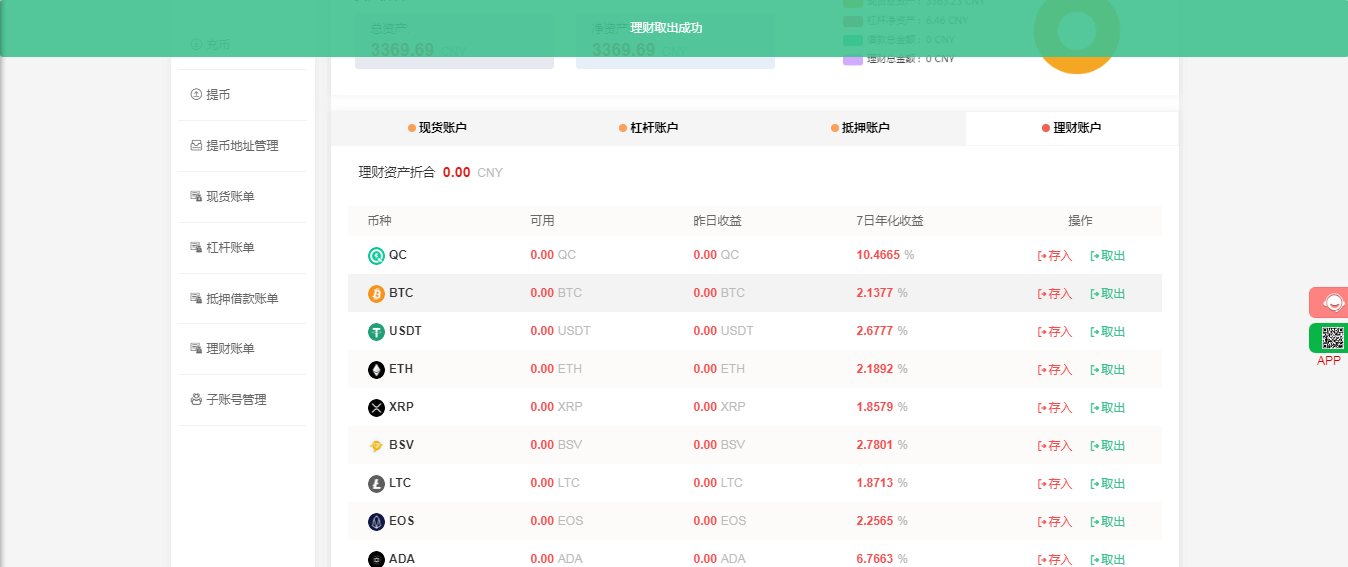Deposit into QC wealth account
The width and height of the screenshot is (1348, 567).
pyautogui.click(x=1055, y=256)
